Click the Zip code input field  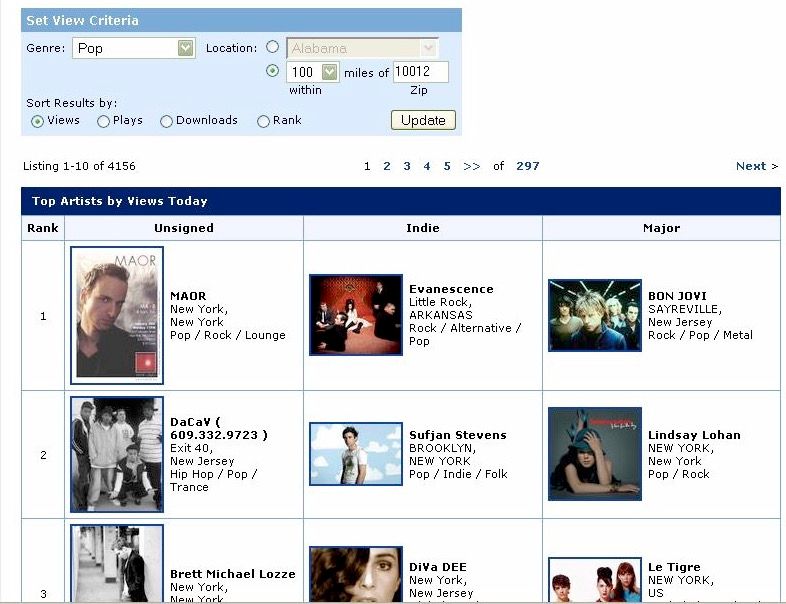(x=420, y=72)
